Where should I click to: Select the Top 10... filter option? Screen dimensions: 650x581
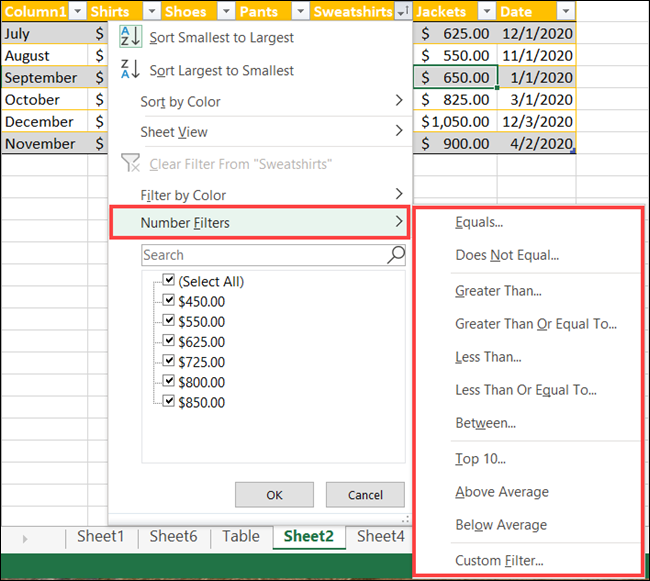click(x=480, y=459)
